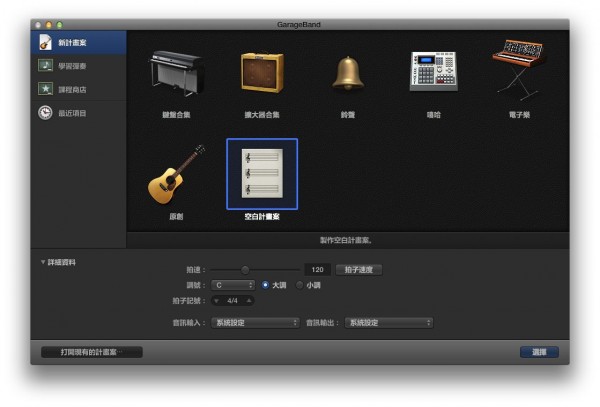The height and width of the screenshot is (407, 600).
Task: Choose the acoustic guitar songwriter template
Action: point(176,176)
